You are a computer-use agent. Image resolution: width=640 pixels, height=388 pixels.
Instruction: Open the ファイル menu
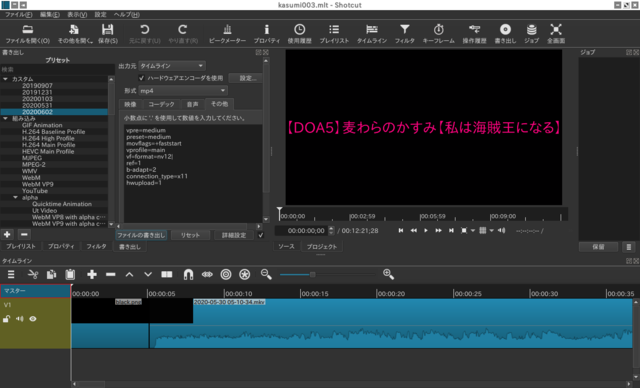pyautogui.click(x=18, y=15)
